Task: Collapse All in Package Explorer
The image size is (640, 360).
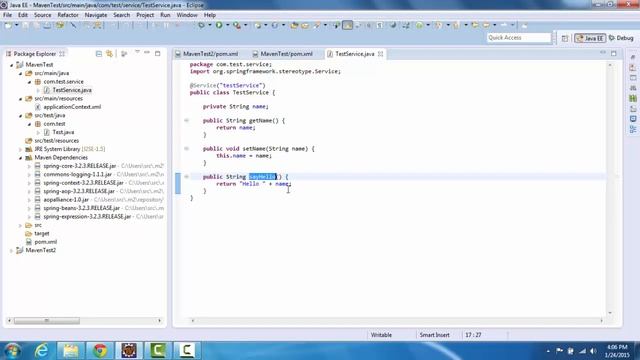Action: click(99, 53)
